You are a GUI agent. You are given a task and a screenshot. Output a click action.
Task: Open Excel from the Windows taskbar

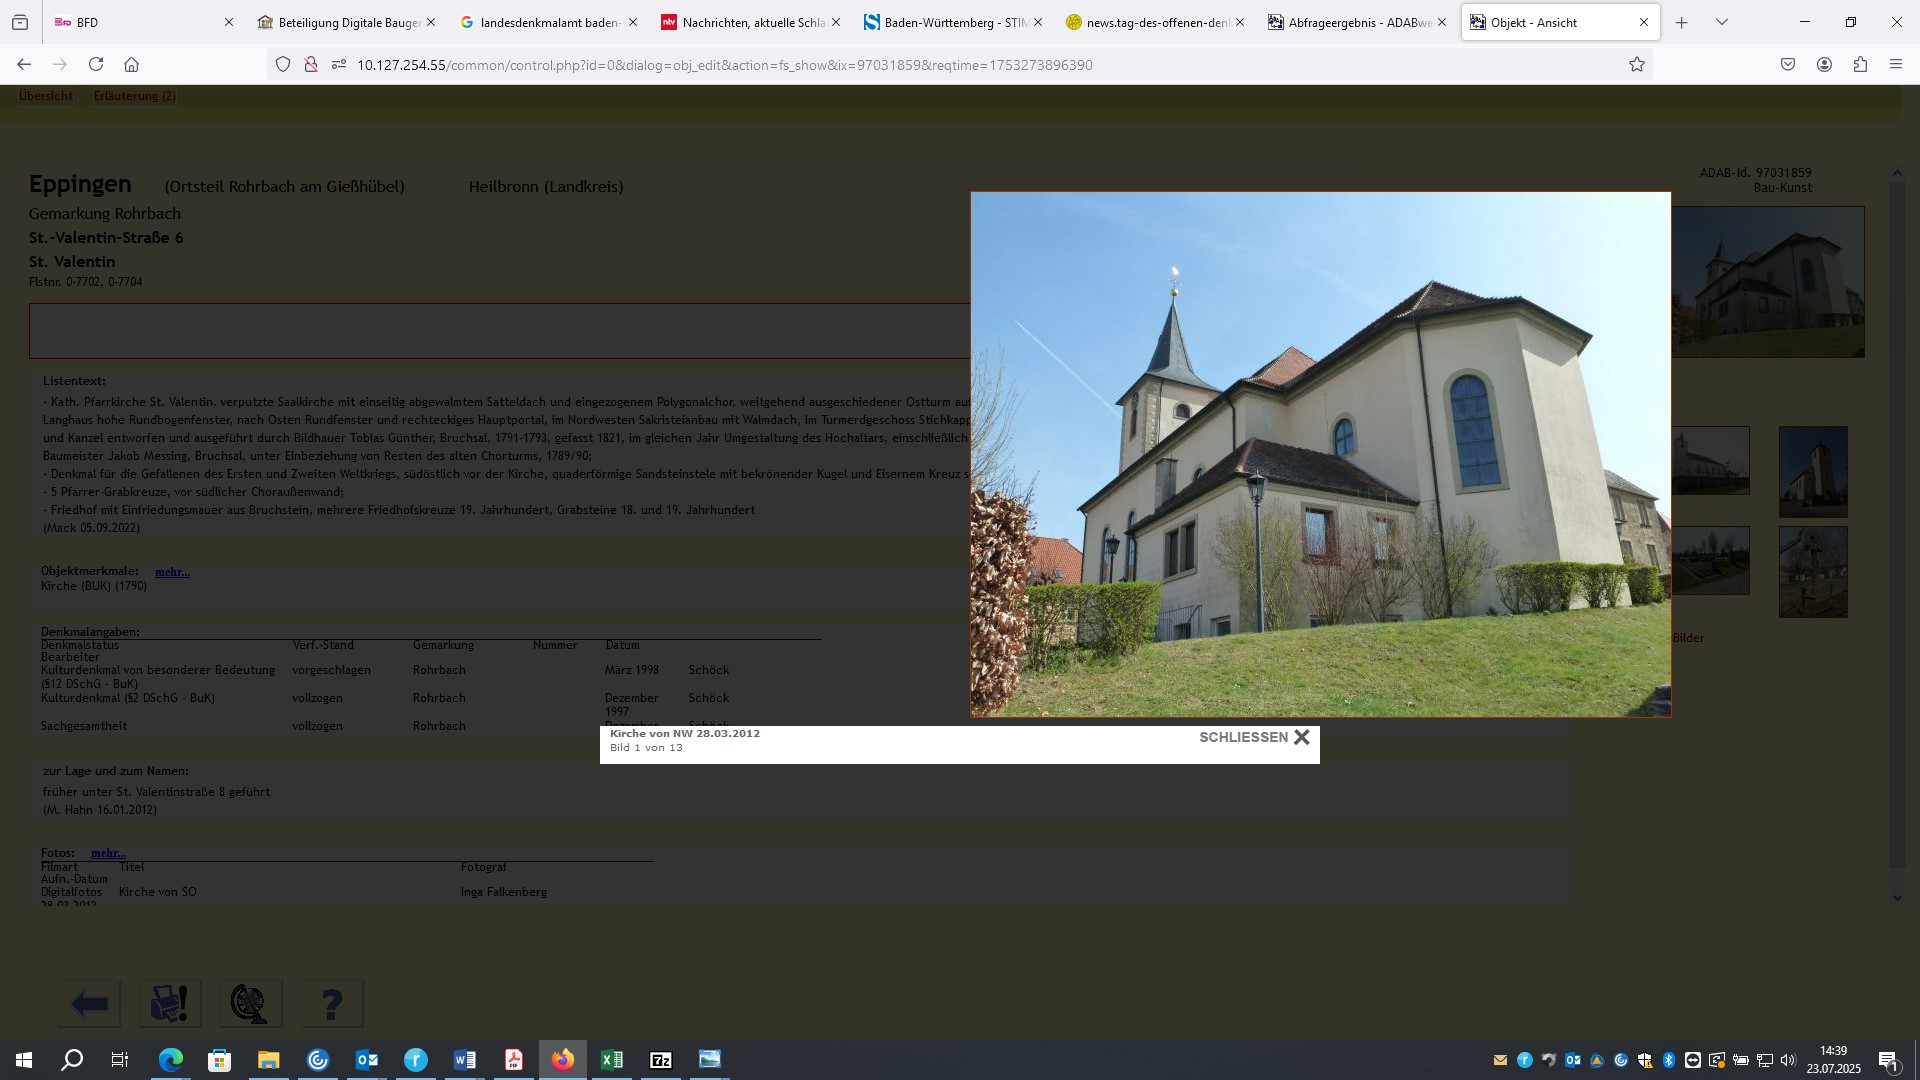pyautogui.click(x=612, y=1060)
